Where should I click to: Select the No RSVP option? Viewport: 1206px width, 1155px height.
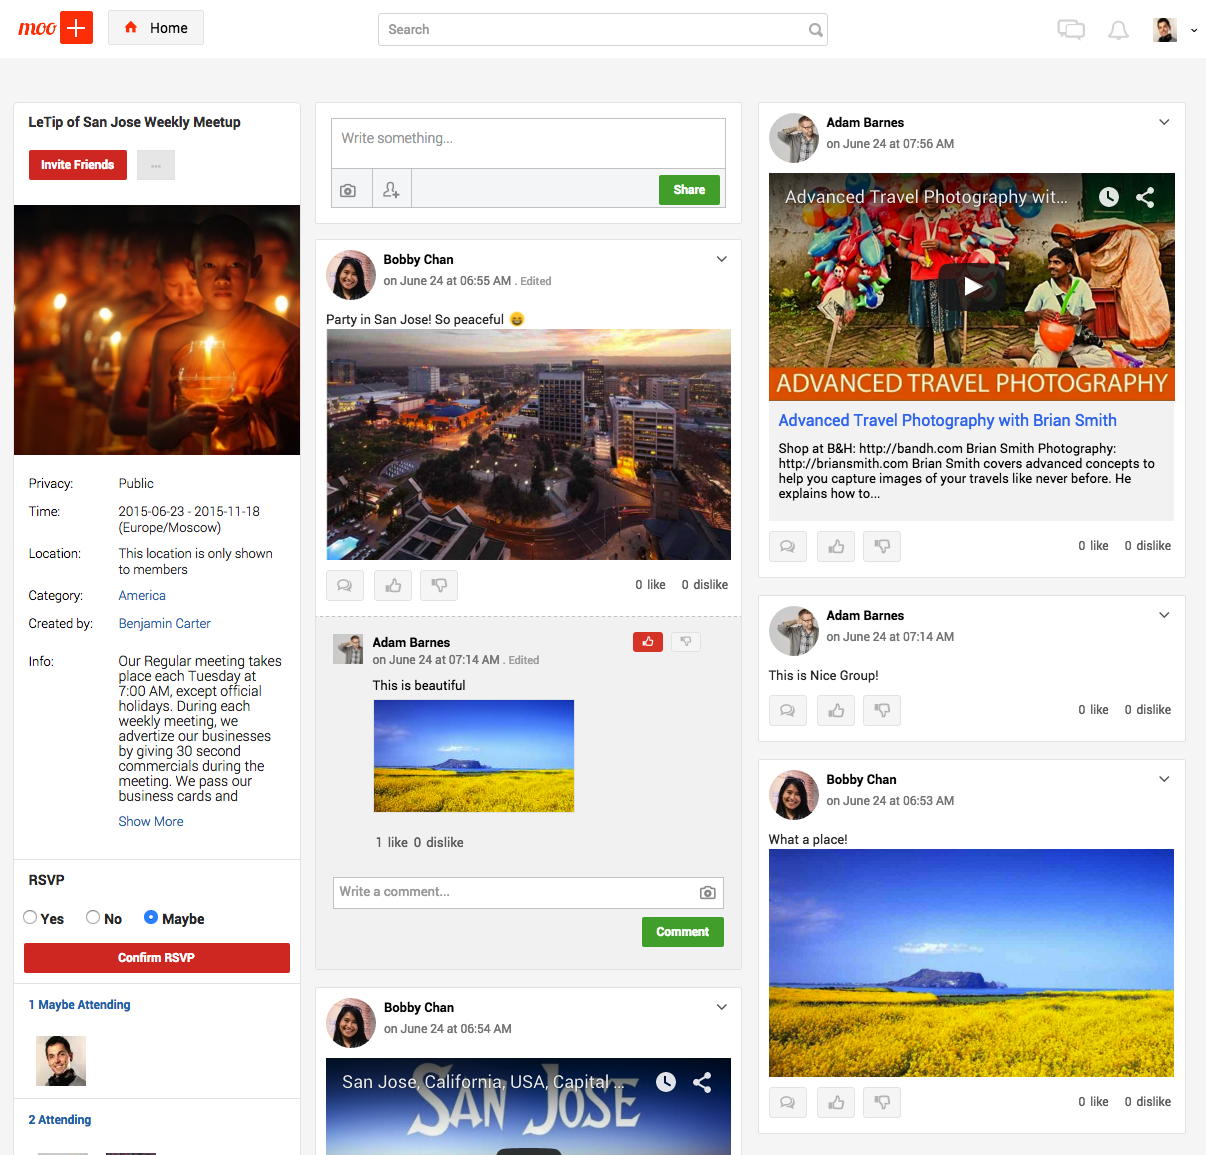click(x=93, y=917)
